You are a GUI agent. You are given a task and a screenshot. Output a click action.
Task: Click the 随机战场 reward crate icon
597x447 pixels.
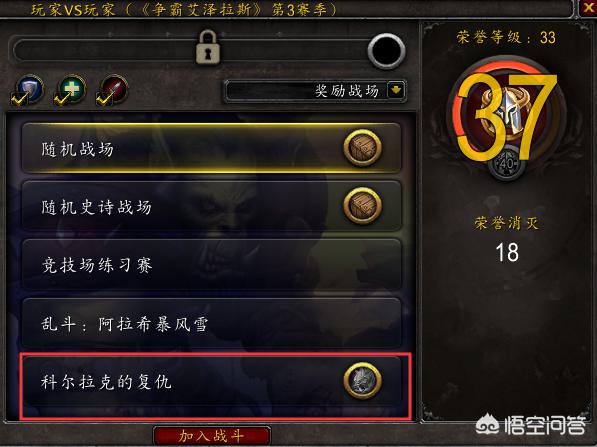[362, 148]
